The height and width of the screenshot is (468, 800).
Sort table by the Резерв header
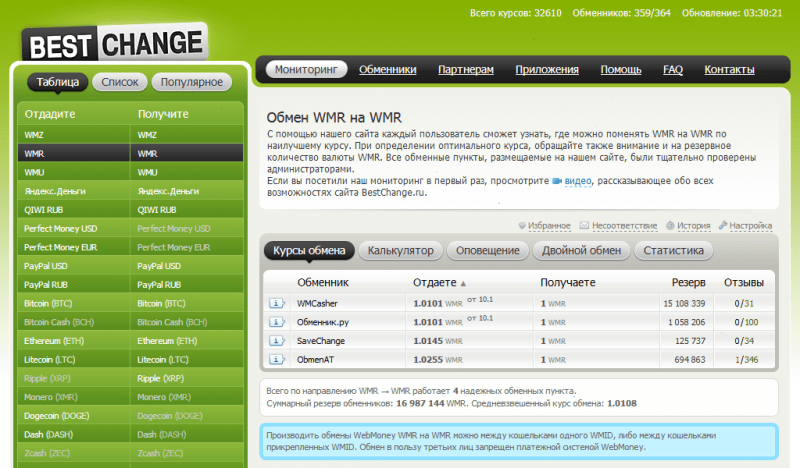pos(688,282)
